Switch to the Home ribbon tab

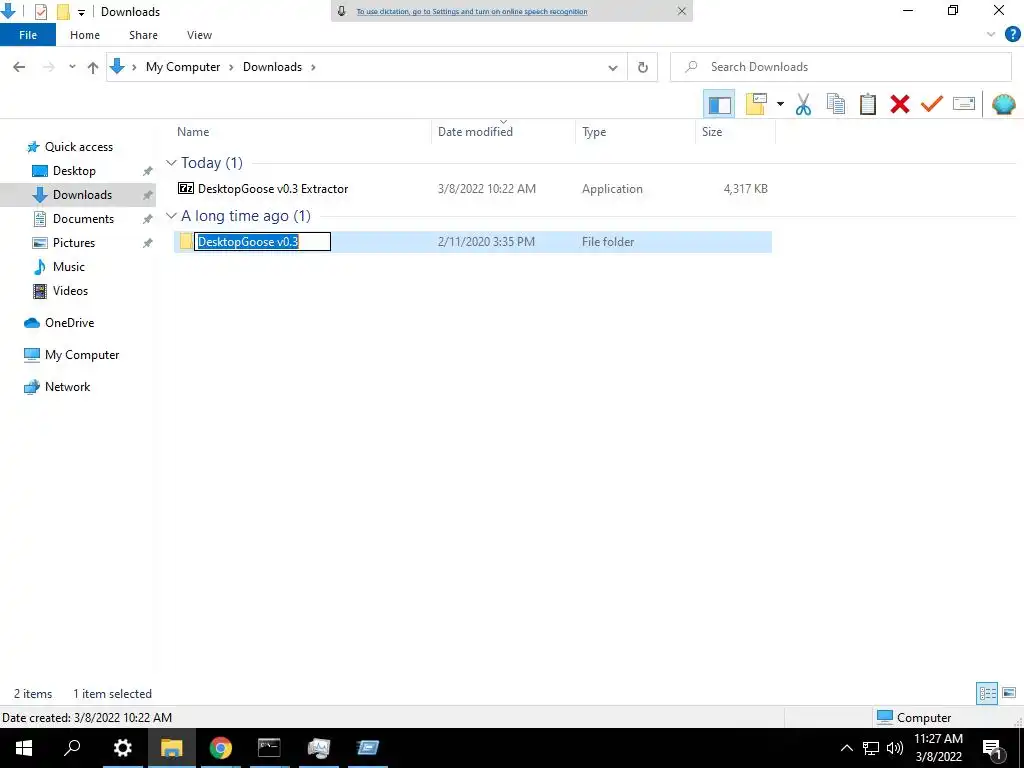pos(85,35)
